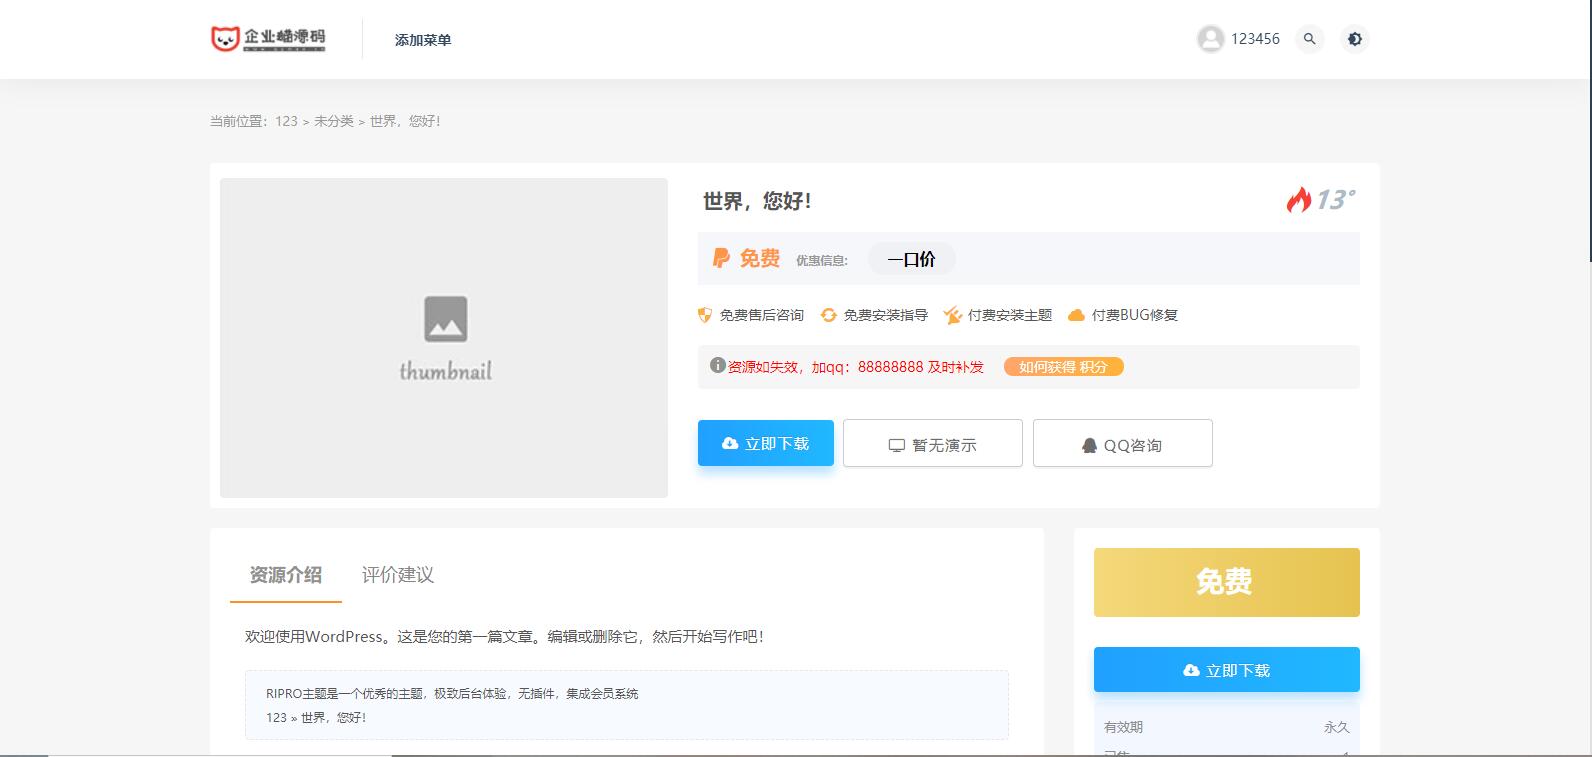Open the QQ咨询 button

coord(1122,444)
